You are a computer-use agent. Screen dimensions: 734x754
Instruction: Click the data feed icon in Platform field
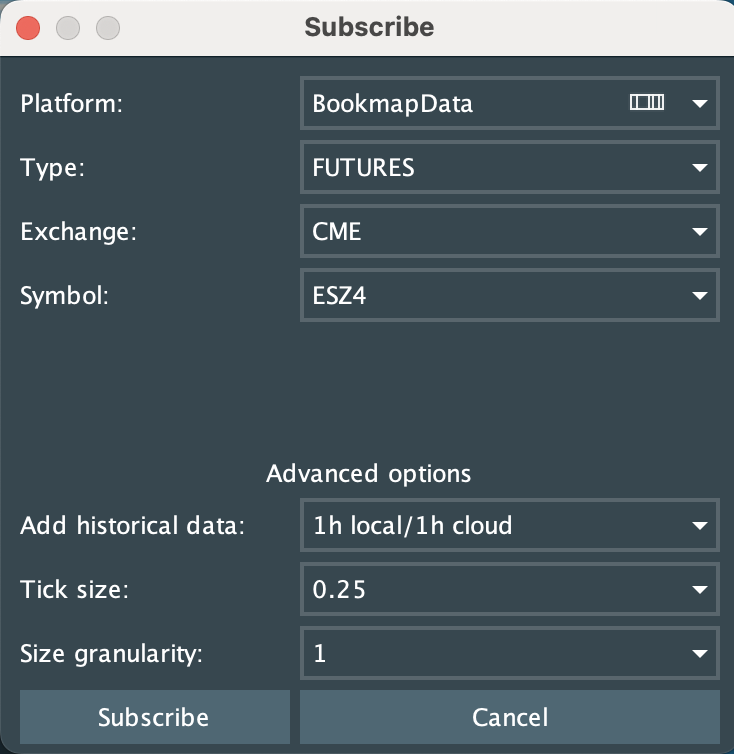(x=647, y=102)
